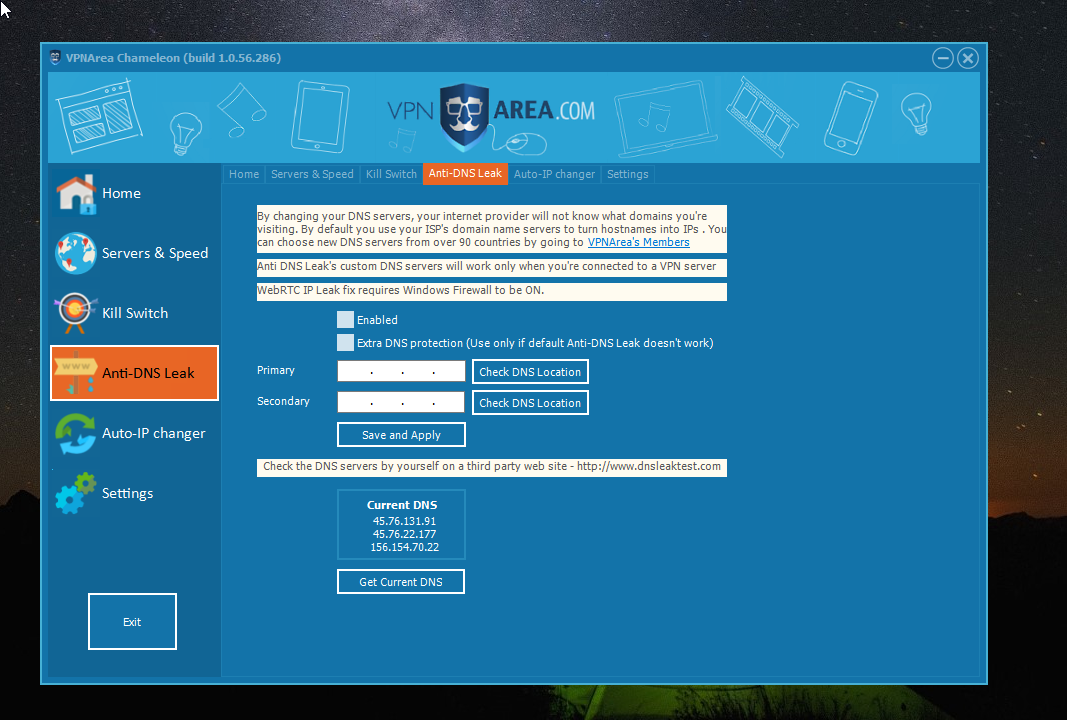The height and width of the screenshot is (720, 1067).
Task: Click the WebRTC IP Leak firewall notice
Action: coord(492,291)
